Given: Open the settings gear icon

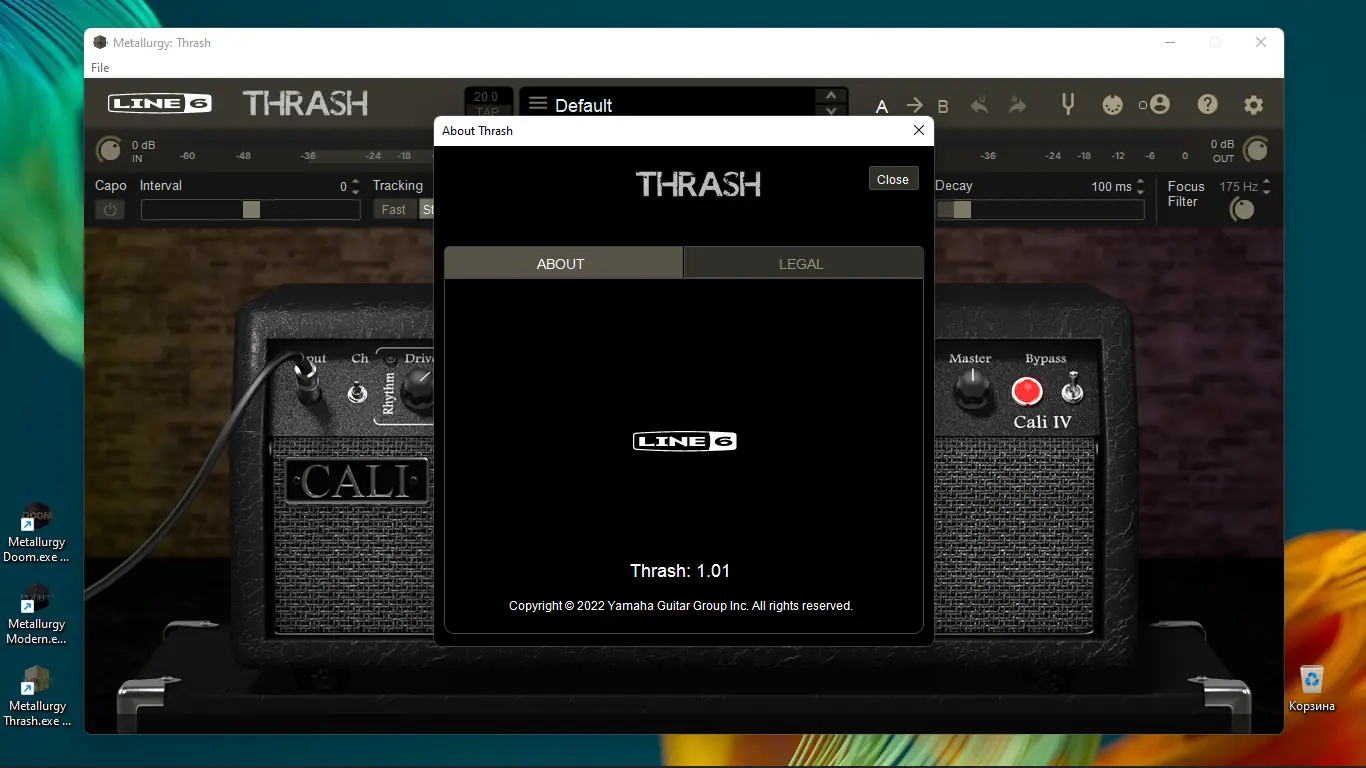Looking at the screenshot, I should (1254, 104).
